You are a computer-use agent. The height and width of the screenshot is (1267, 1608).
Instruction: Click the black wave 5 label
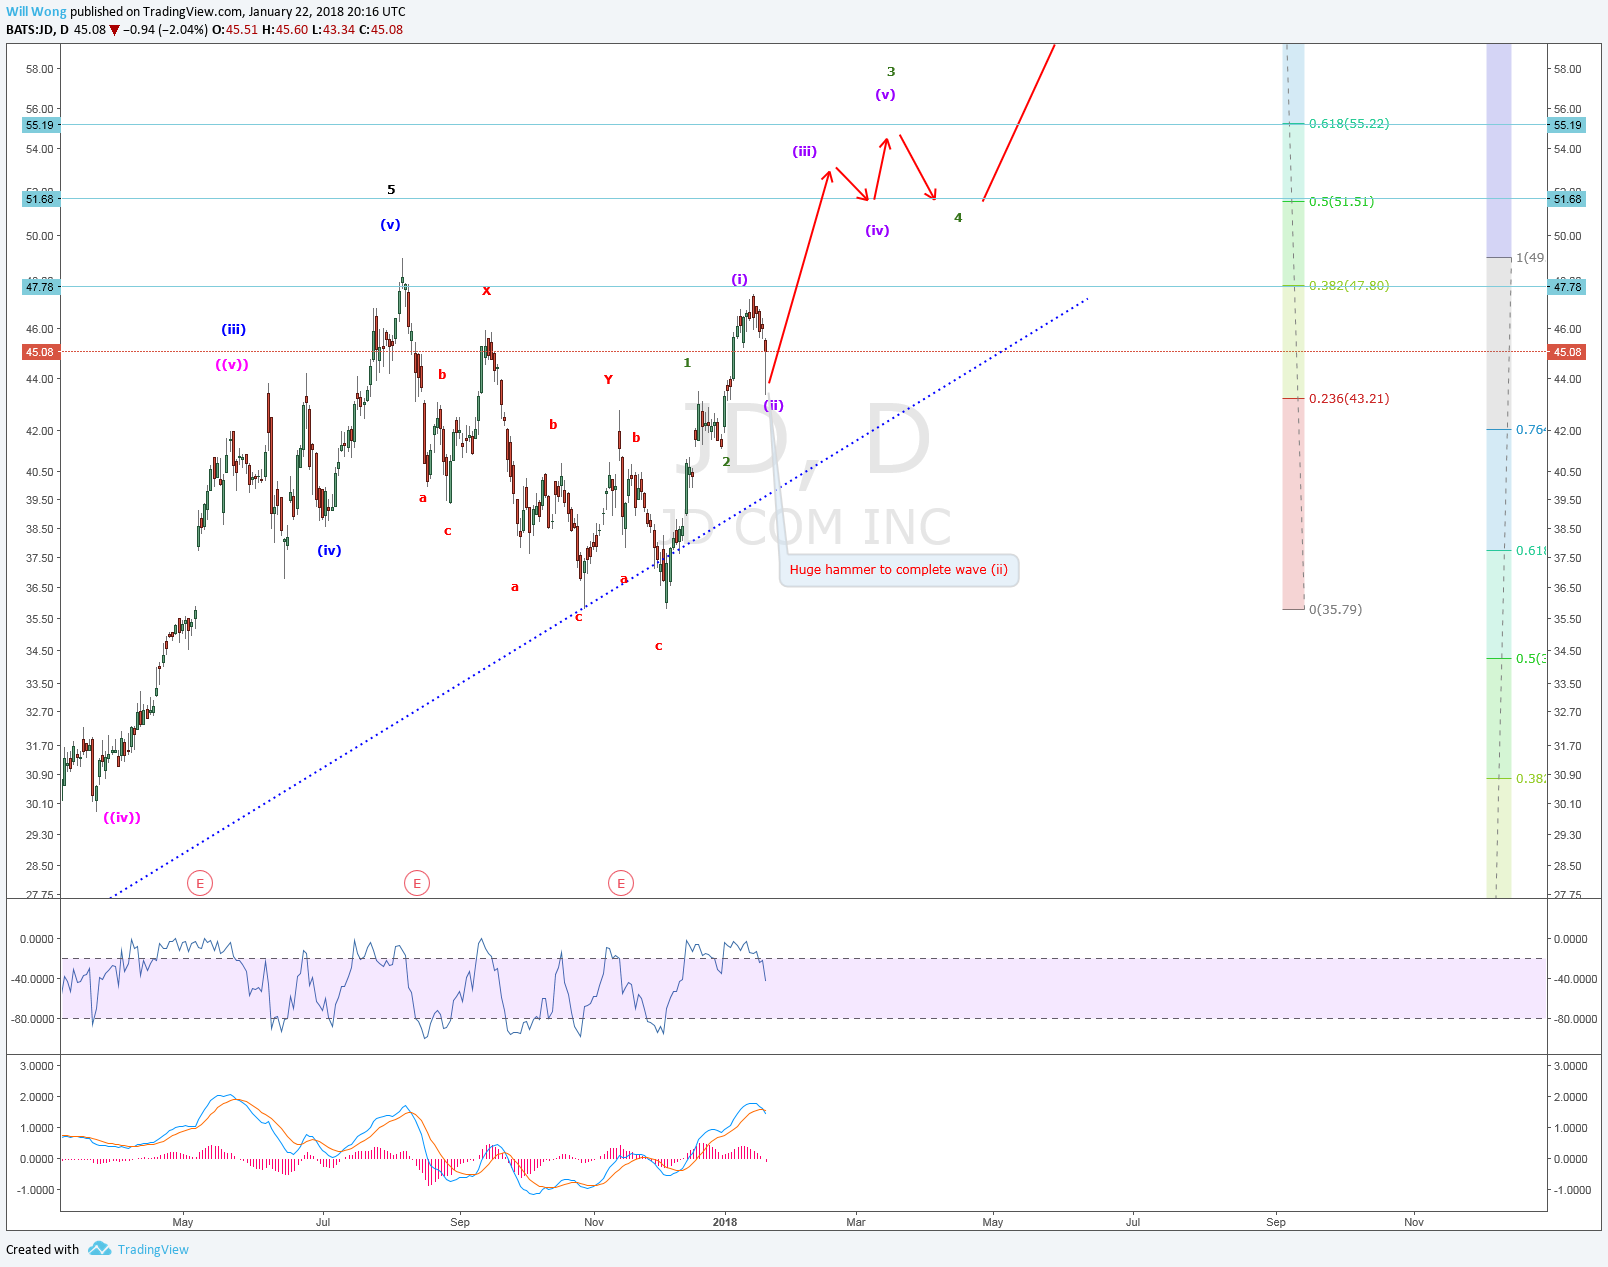[x=391, y=190]
